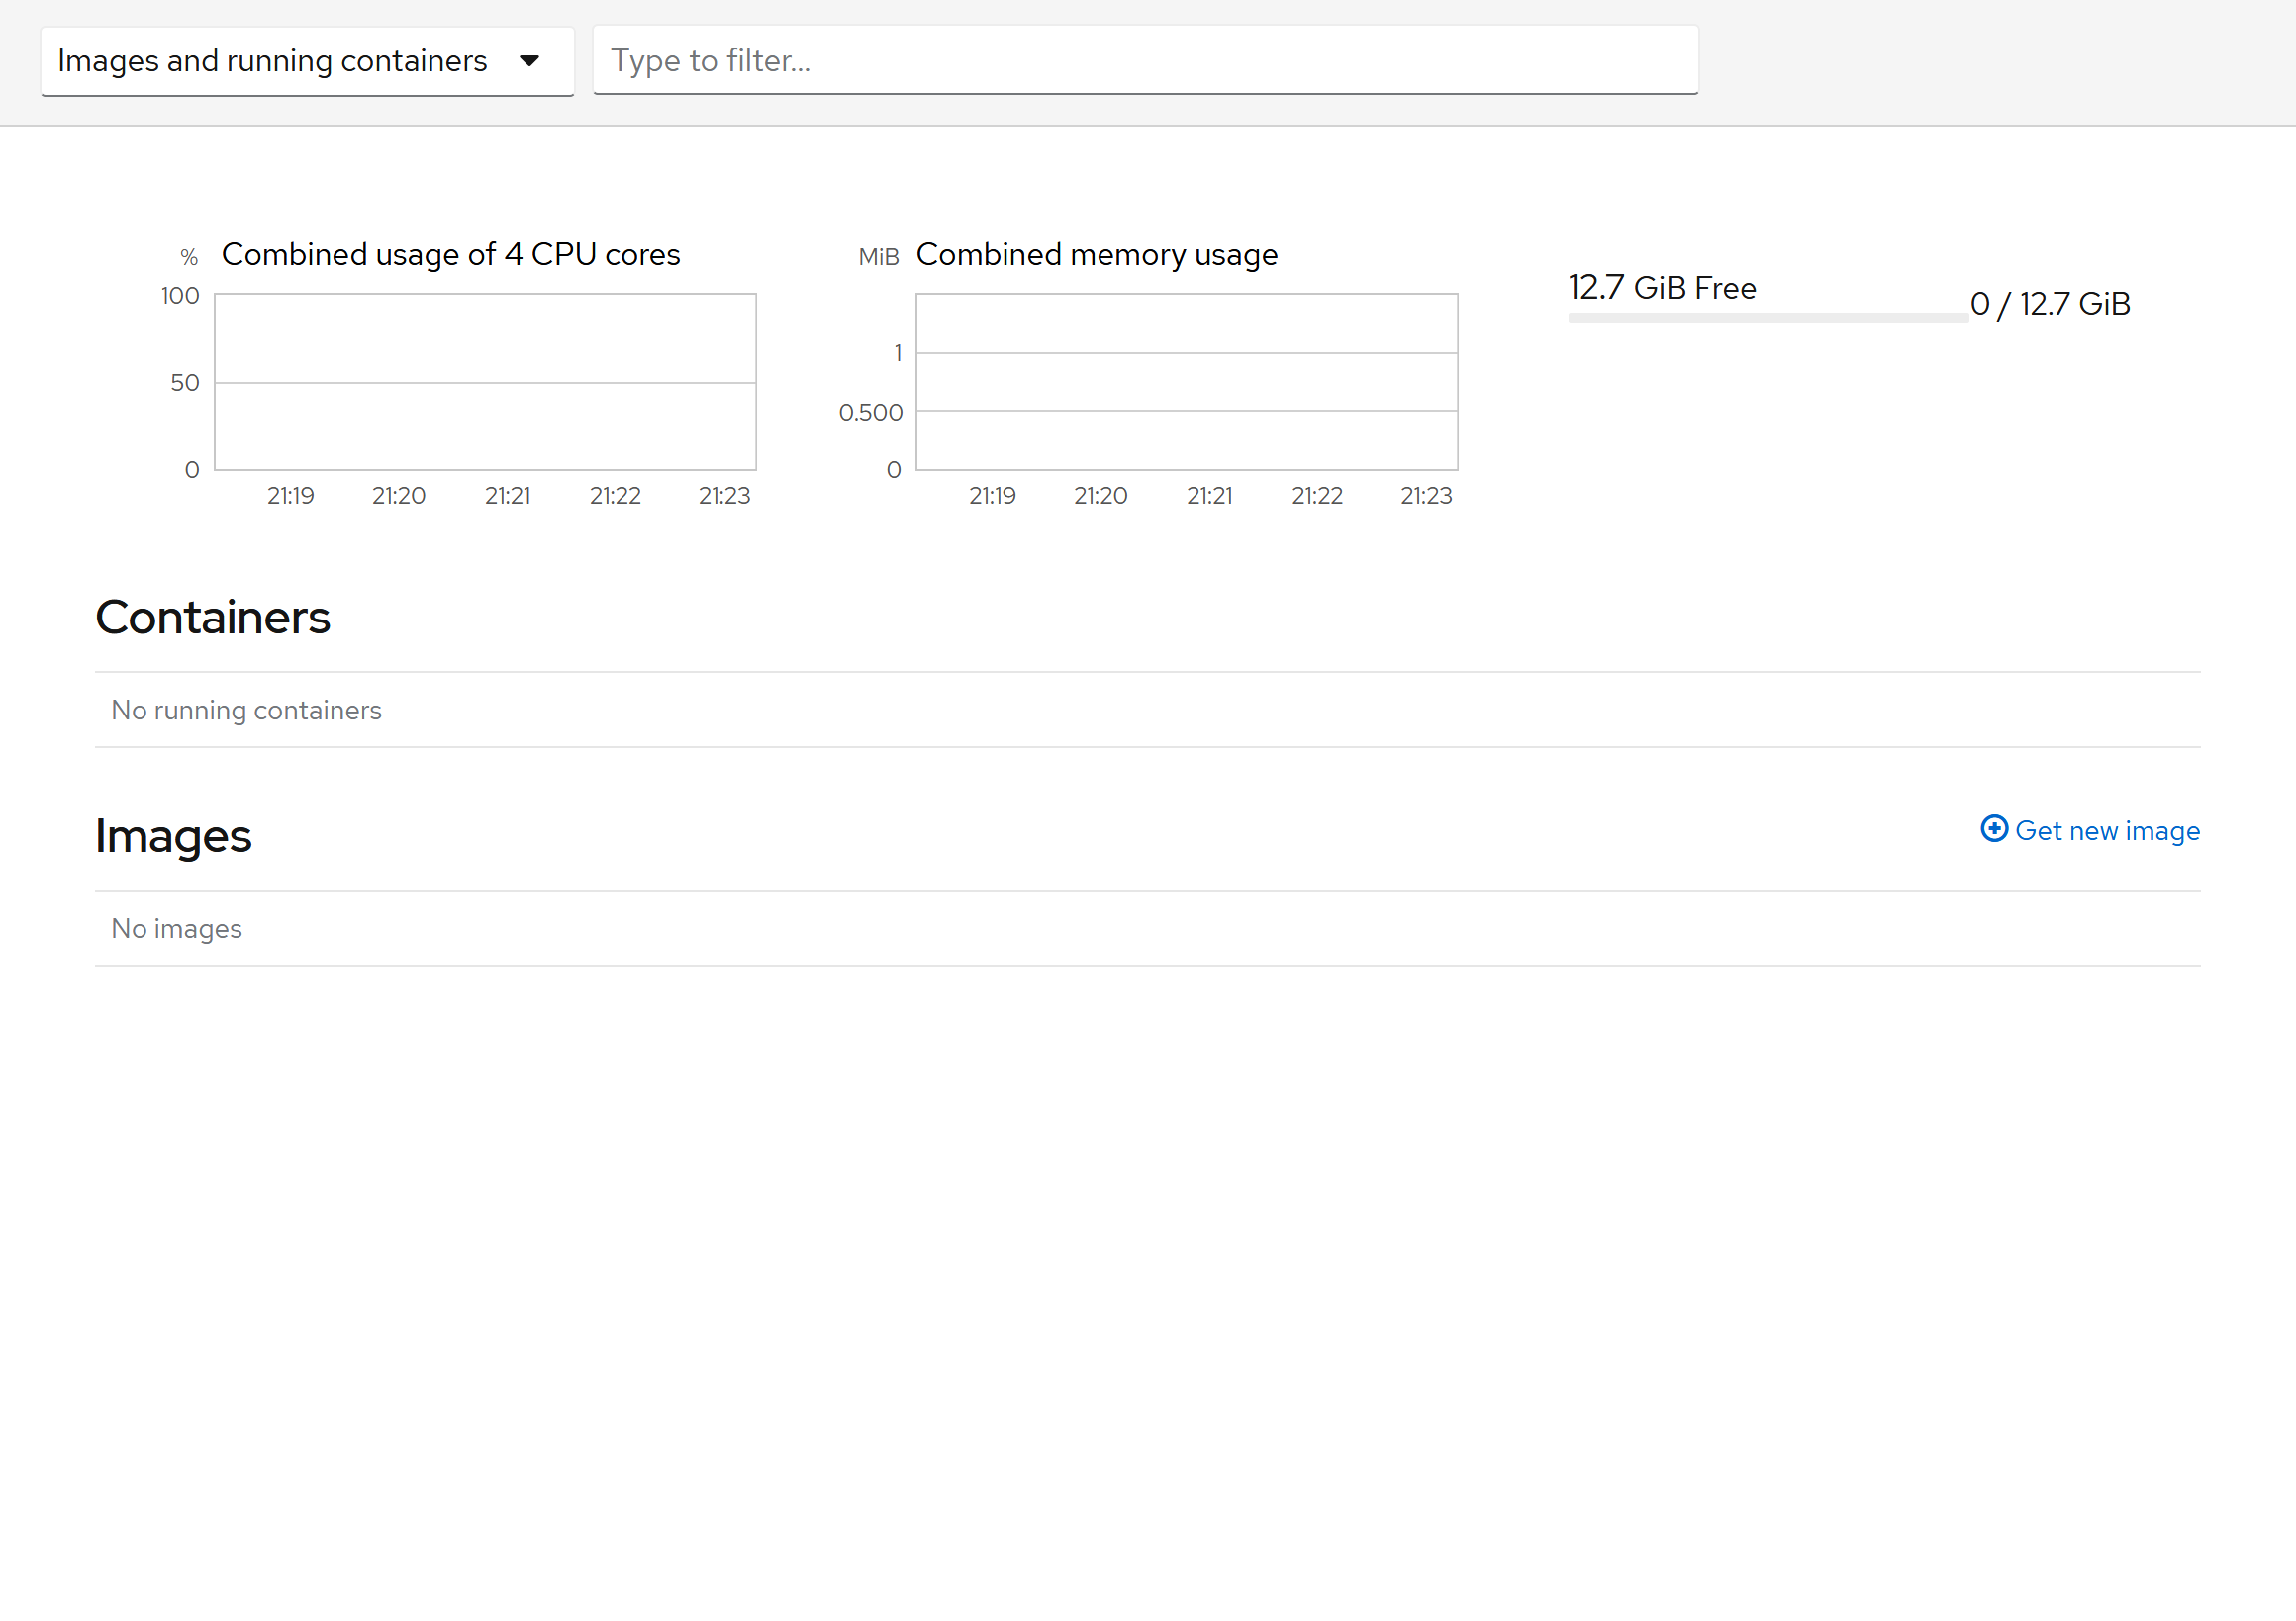Click the 12.7 GiB Free label
The width and height of the screenshot is (2296, 1621).
pos(1661,288)
